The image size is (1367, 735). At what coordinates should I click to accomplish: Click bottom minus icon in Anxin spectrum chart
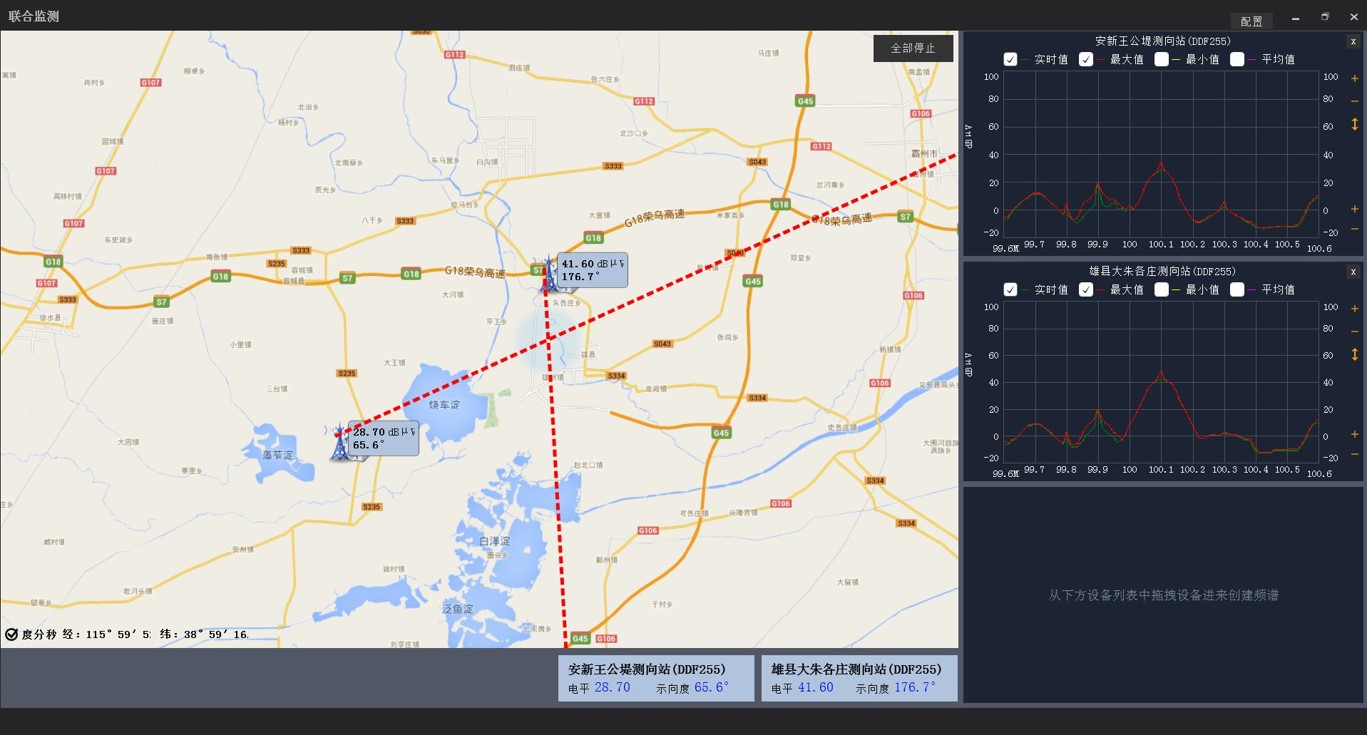1355,229
